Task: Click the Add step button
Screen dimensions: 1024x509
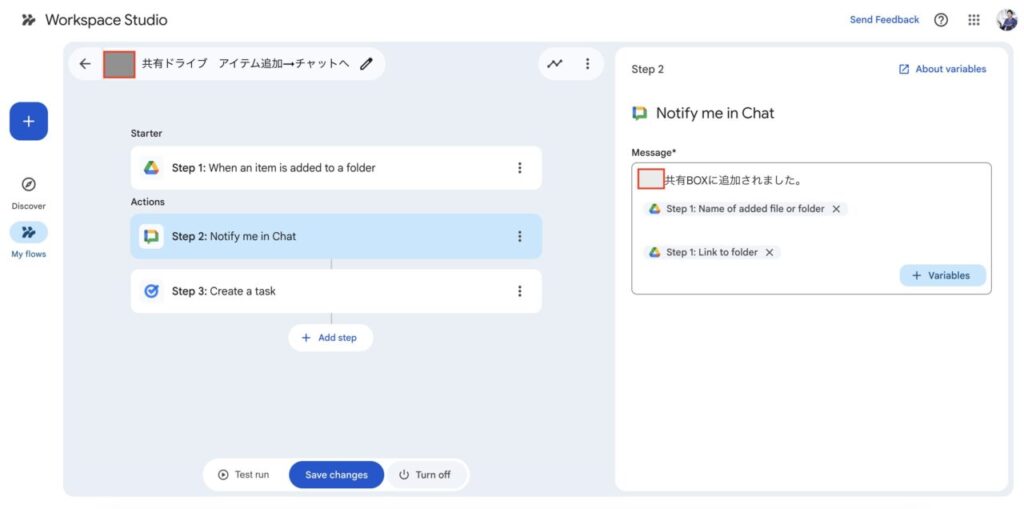Action: [330, 338]
